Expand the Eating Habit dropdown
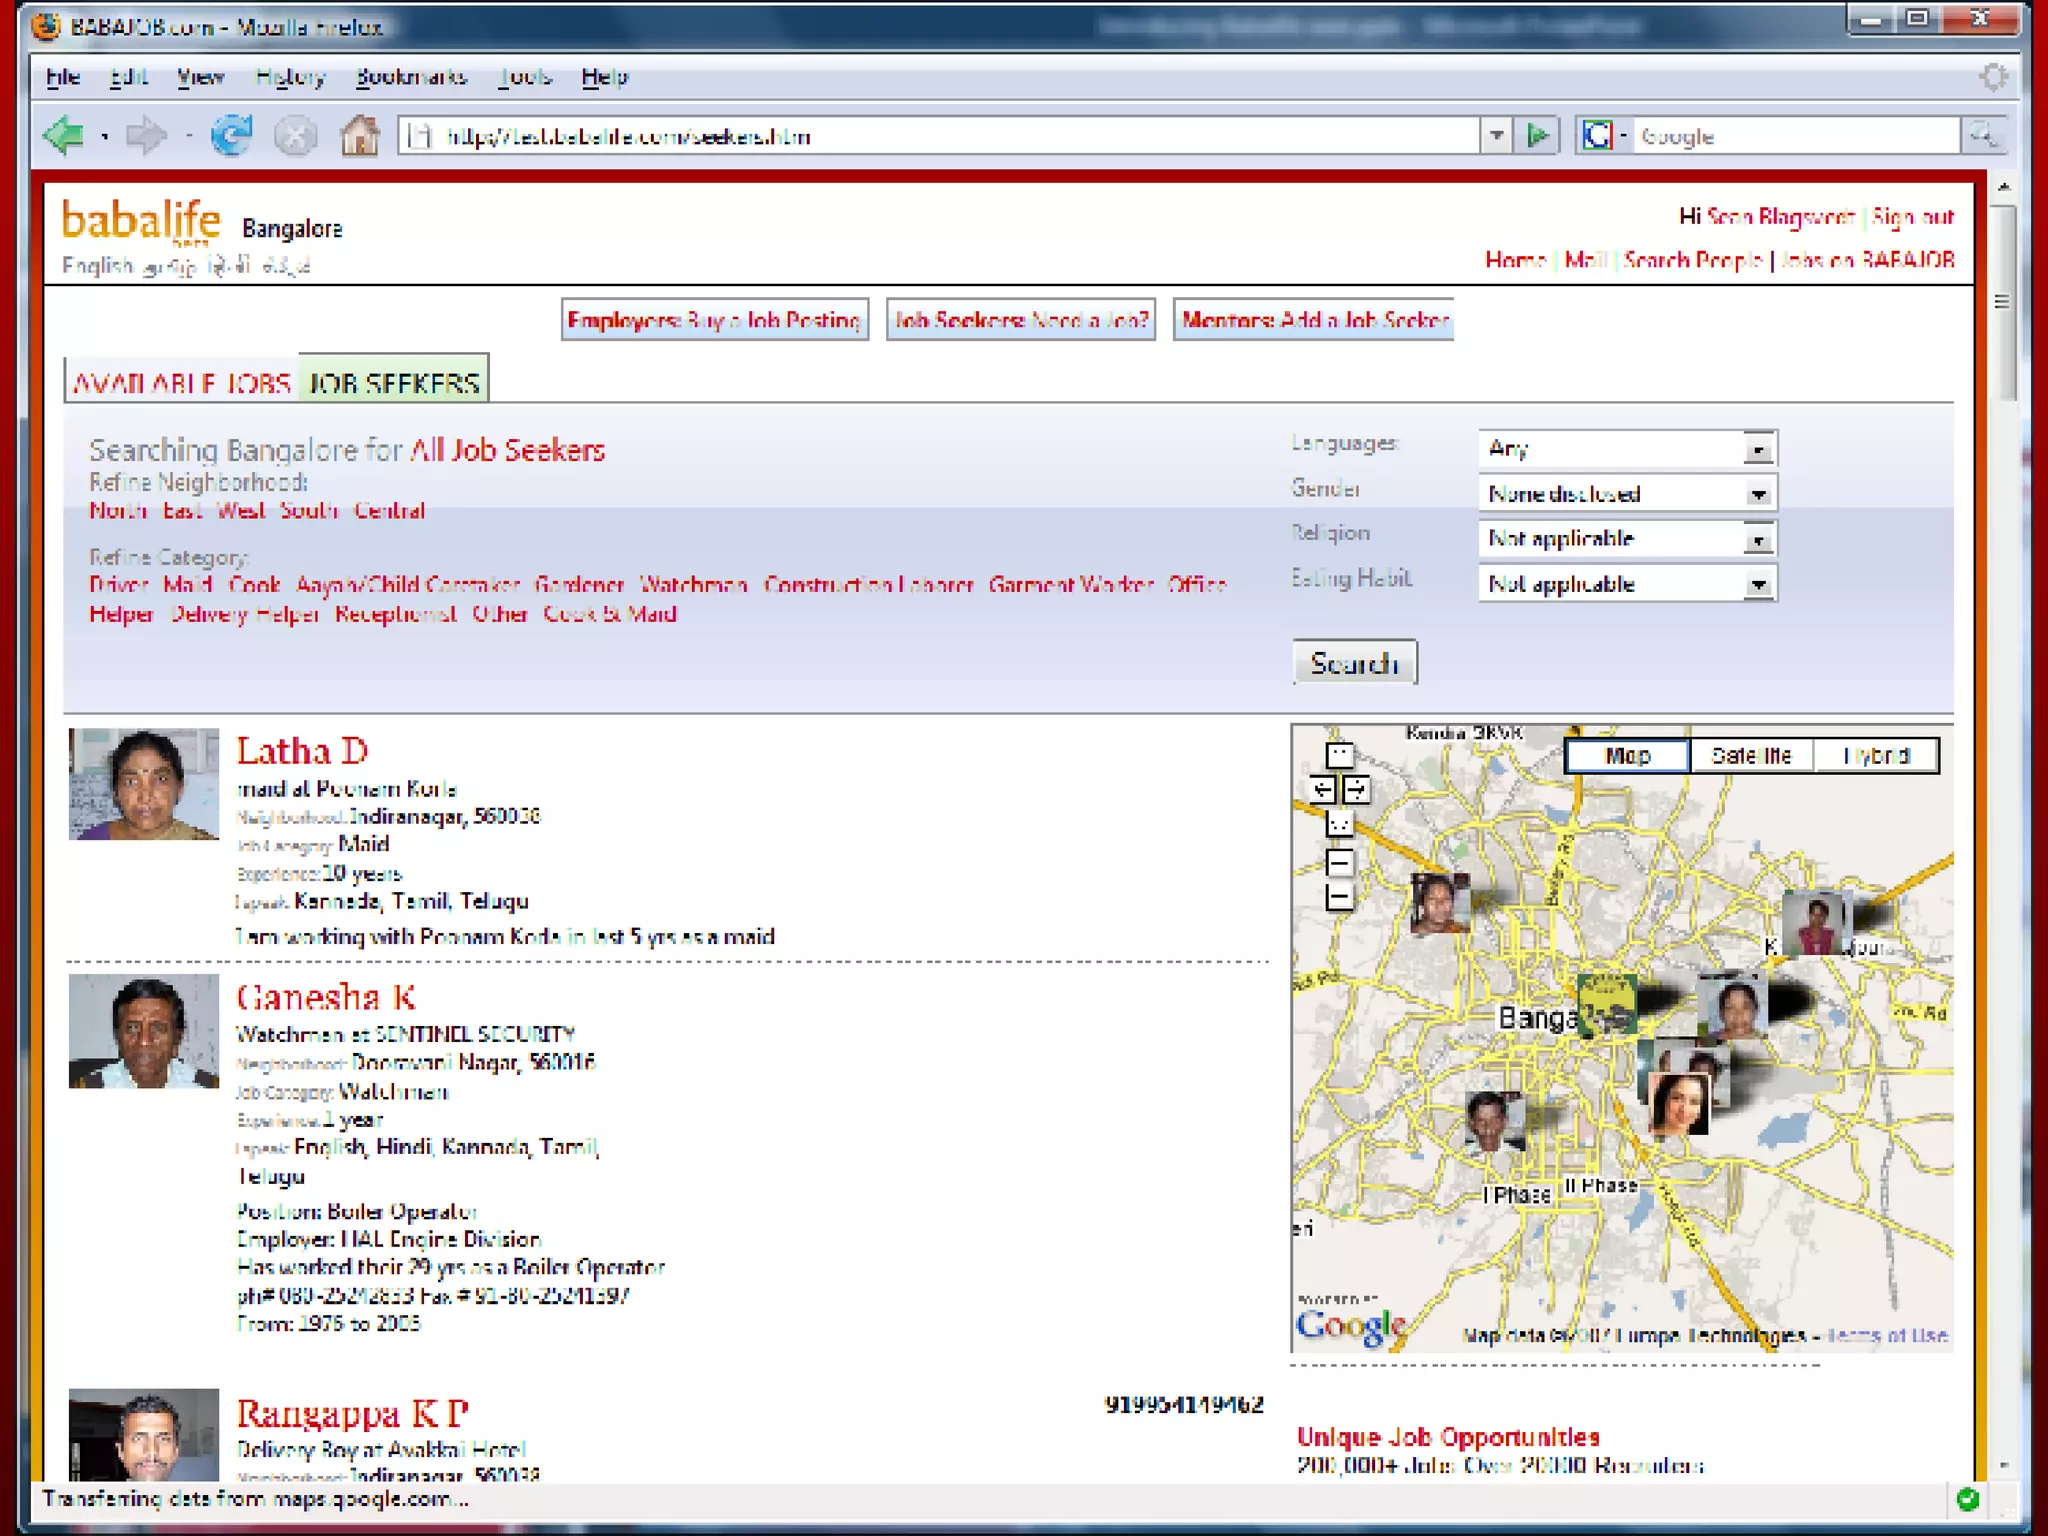2048x1536 pixels. (1757, 585)
